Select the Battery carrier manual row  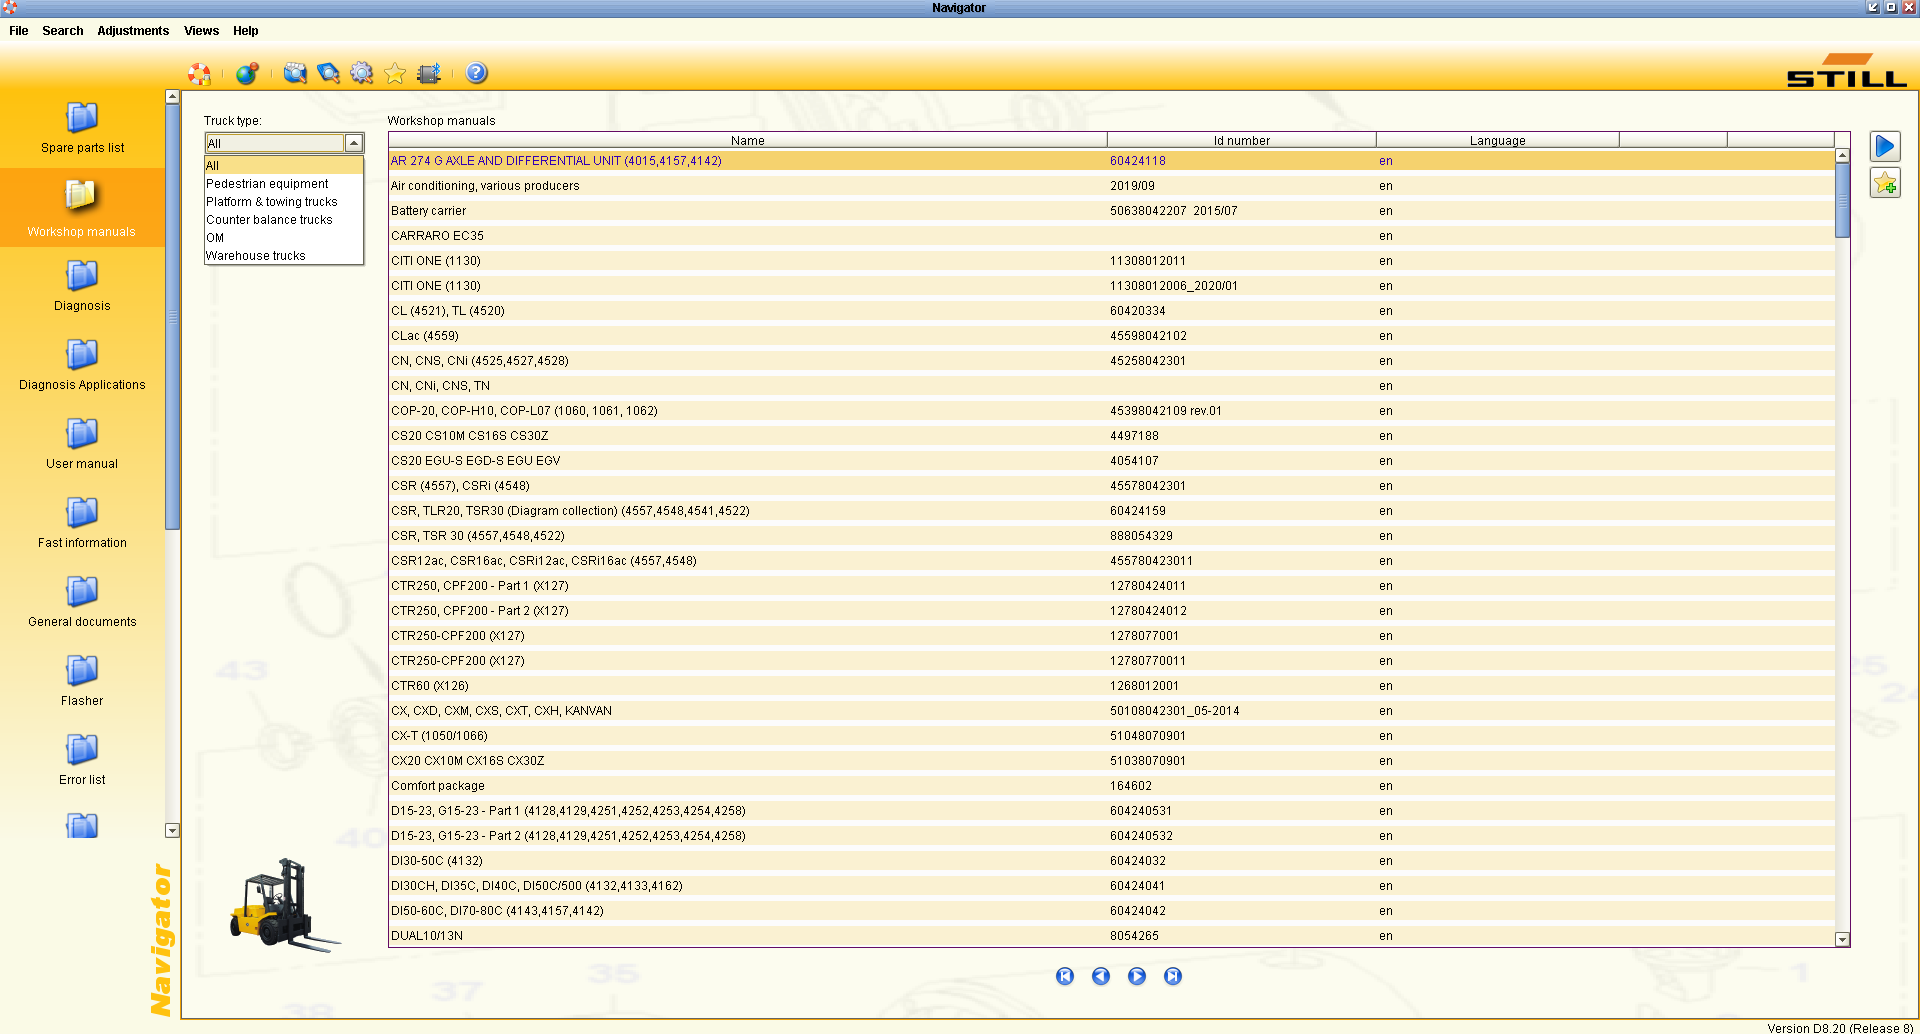point(1112,211)
